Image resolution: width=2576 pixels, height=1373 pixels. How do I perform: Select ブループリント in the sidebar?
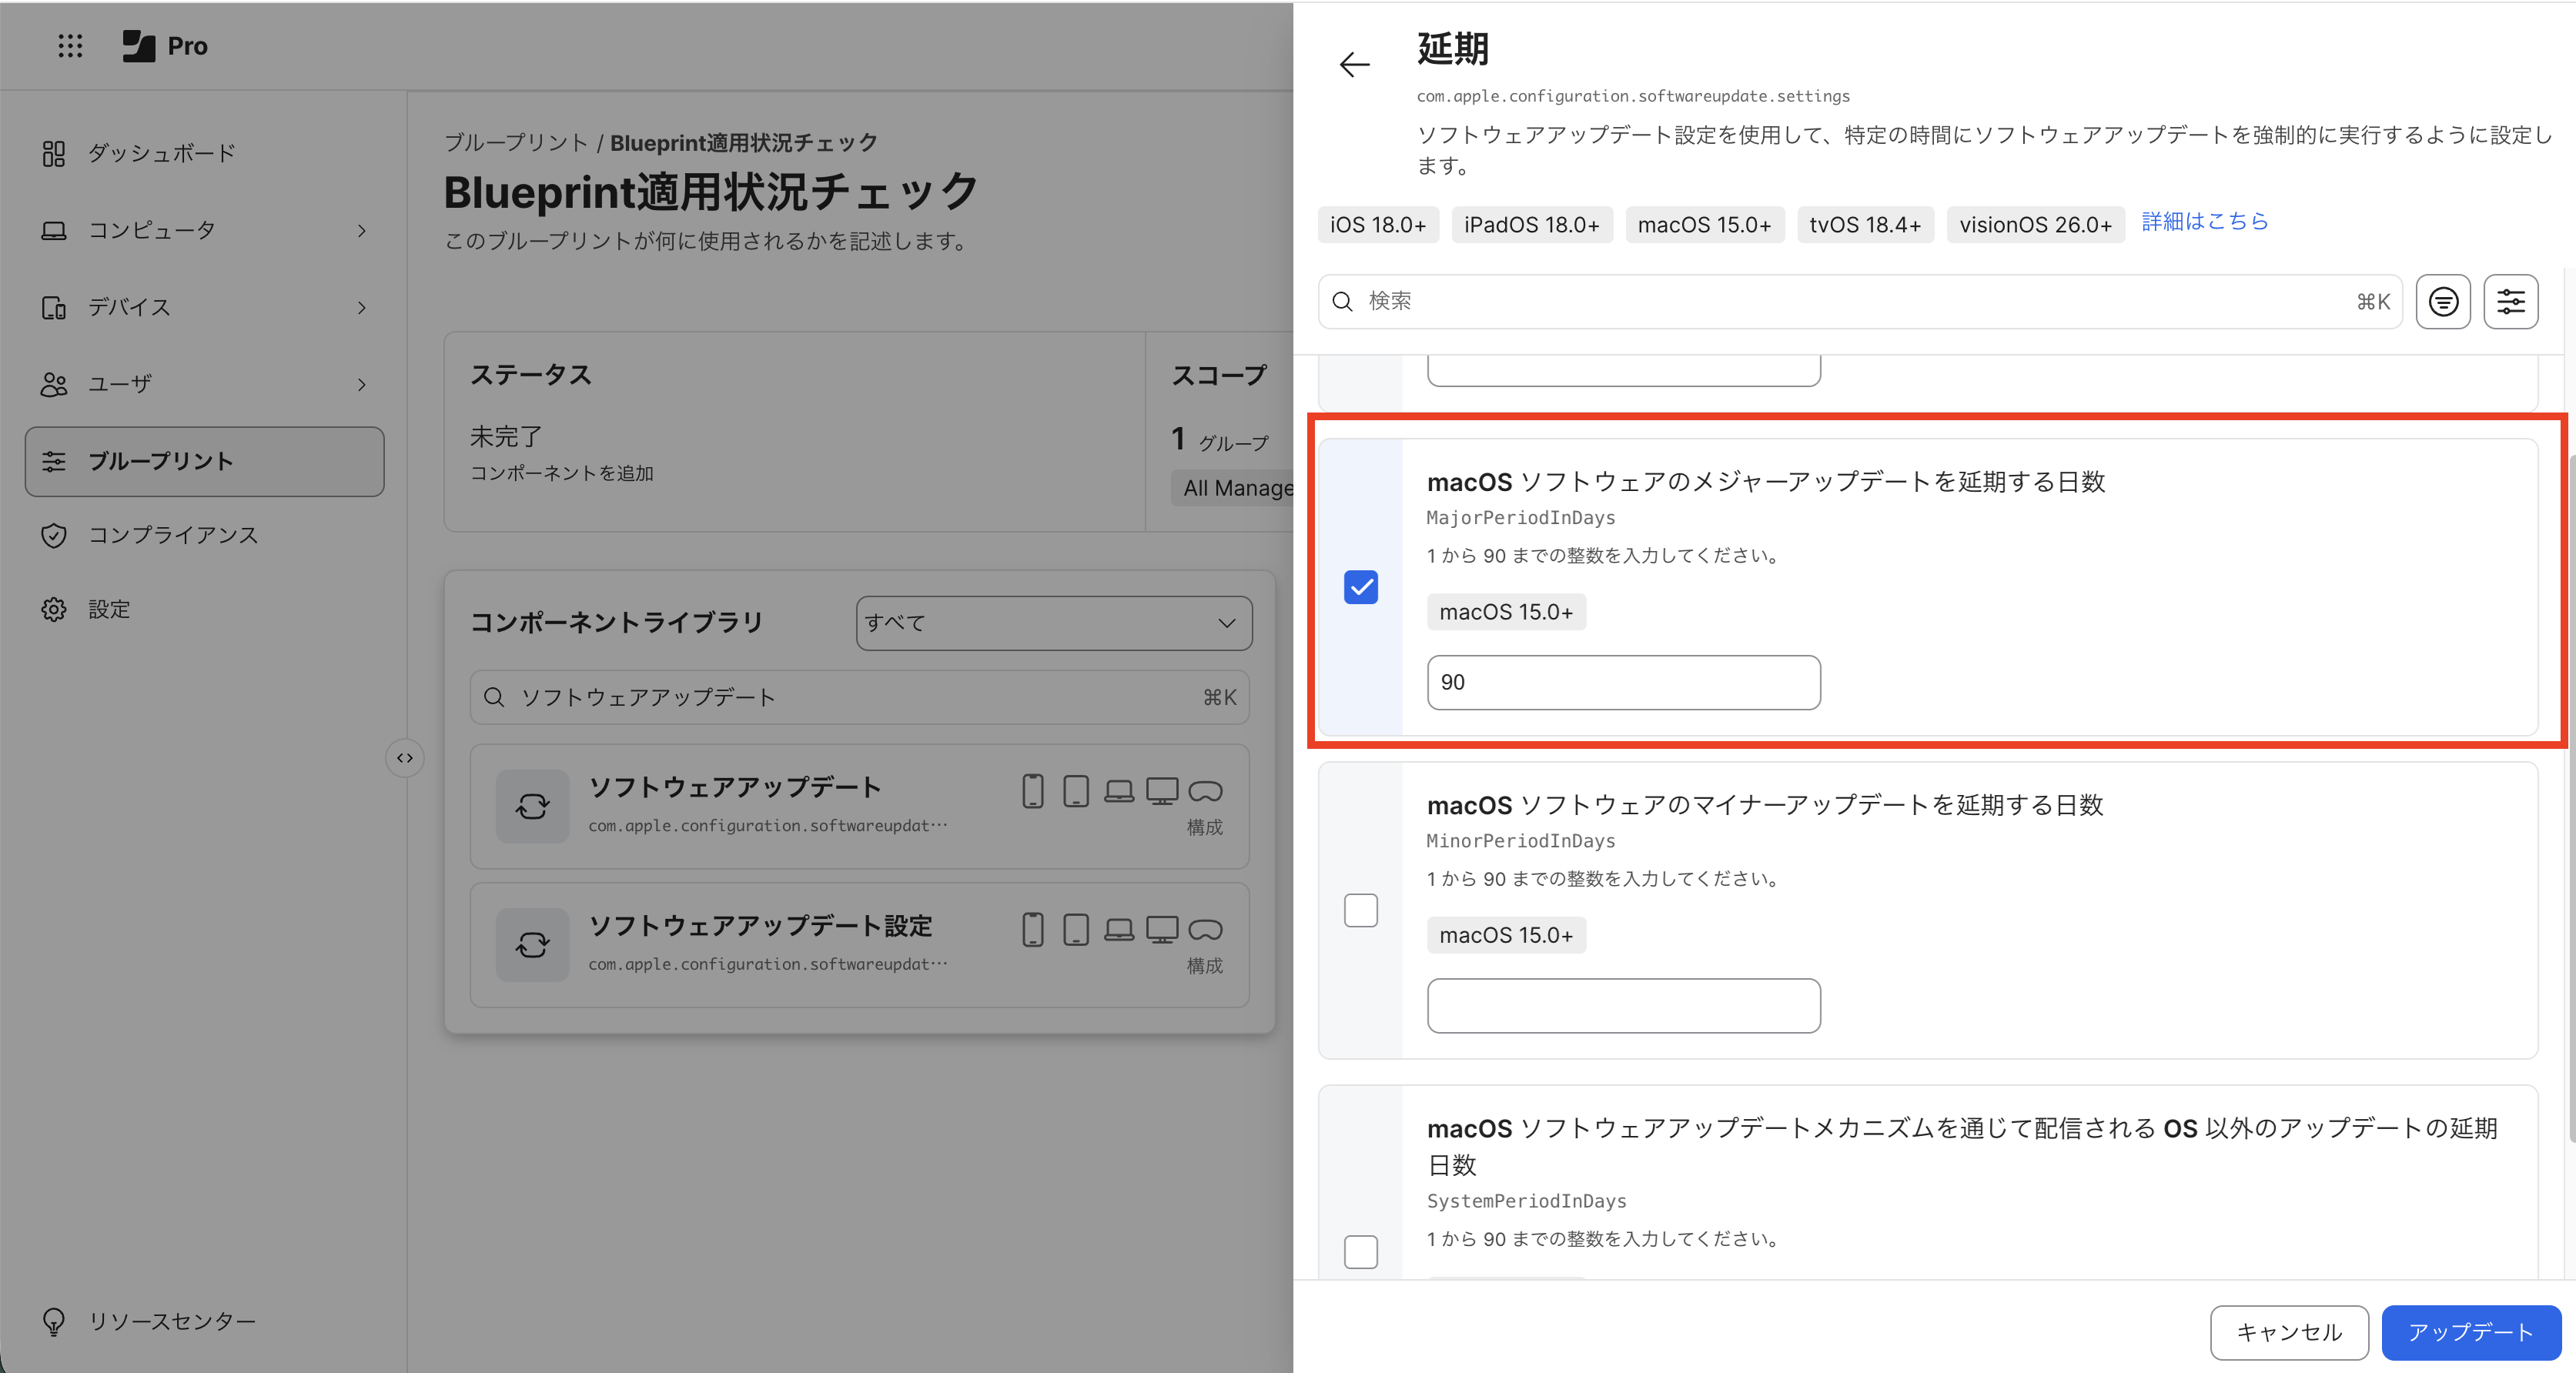pos(205,461)
